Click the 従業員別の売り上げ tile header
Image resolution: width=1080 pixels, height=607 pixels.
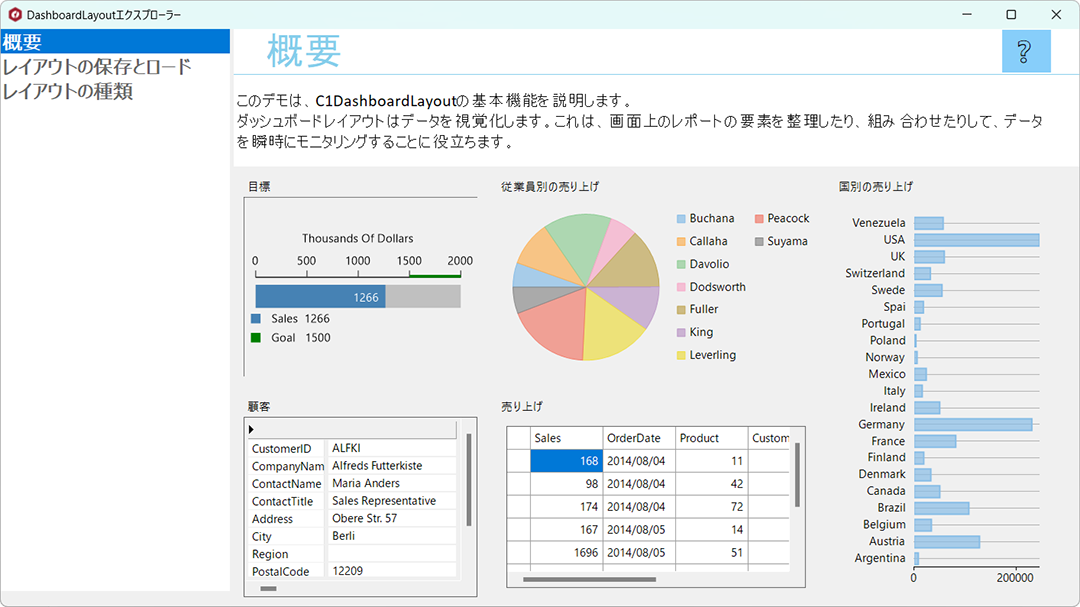[x=550, y=187]
